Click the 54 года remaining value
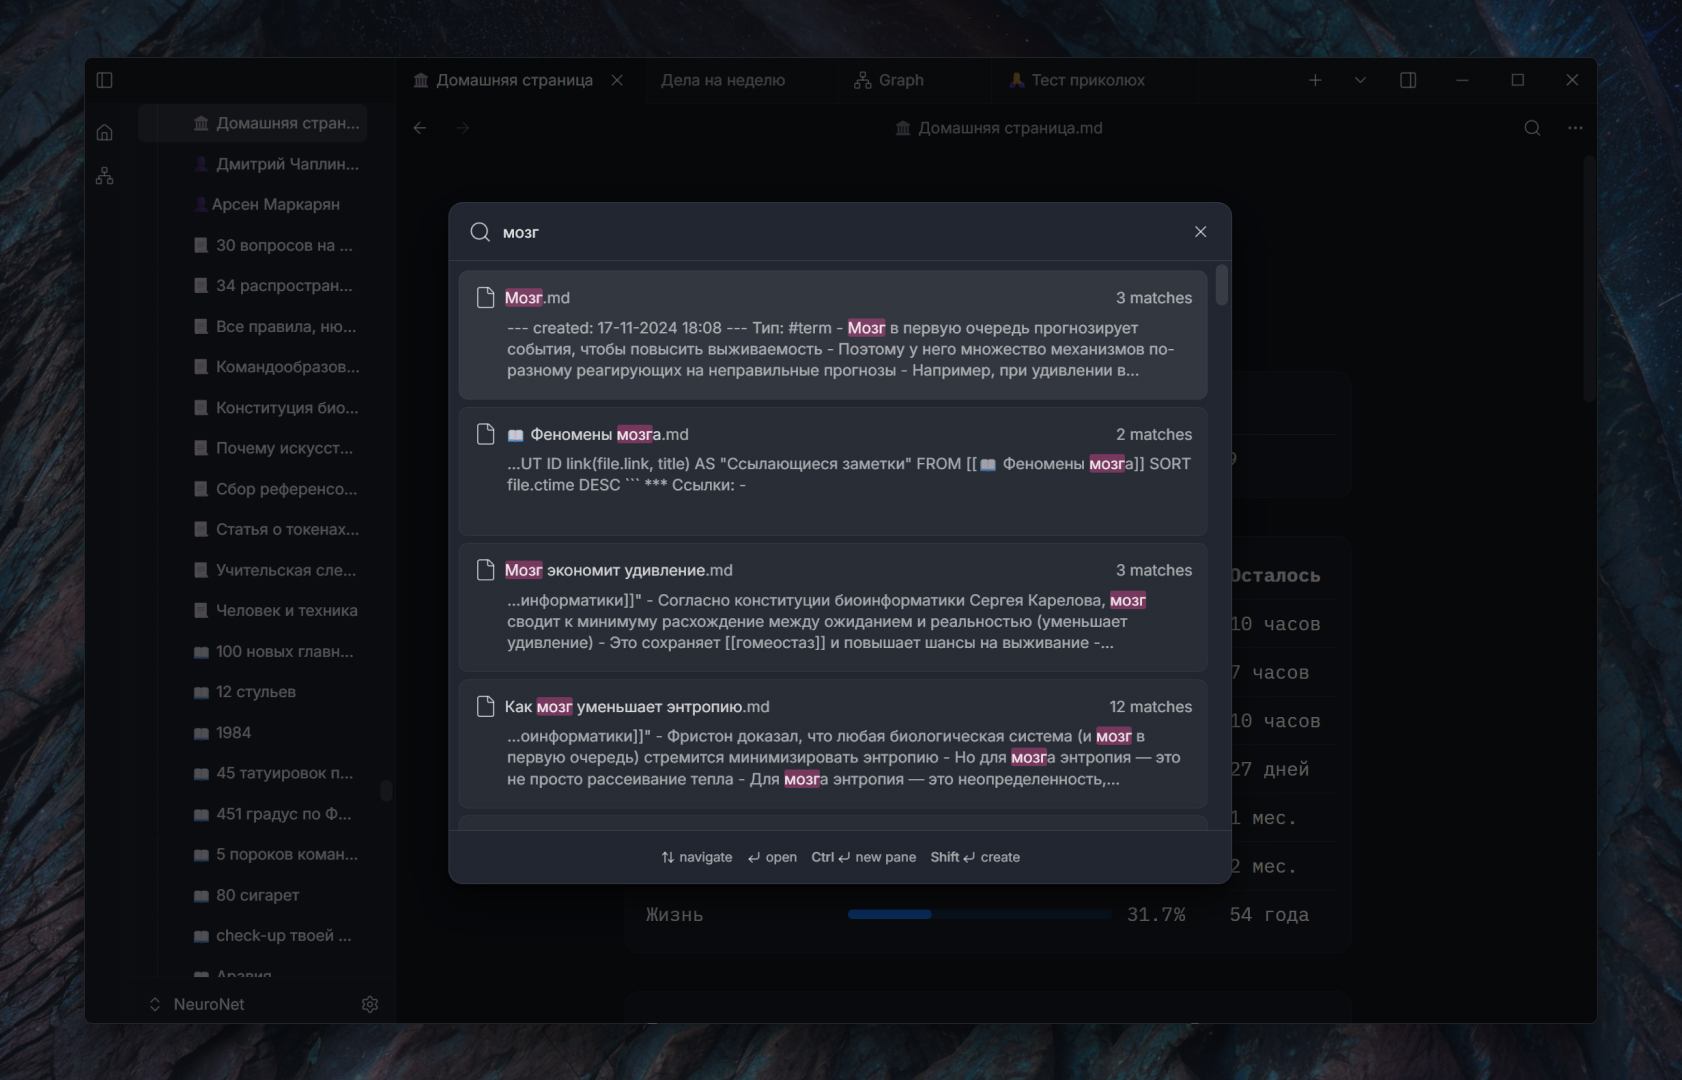Viewport: 1682px width, 1080px height. pos(1269,915)
